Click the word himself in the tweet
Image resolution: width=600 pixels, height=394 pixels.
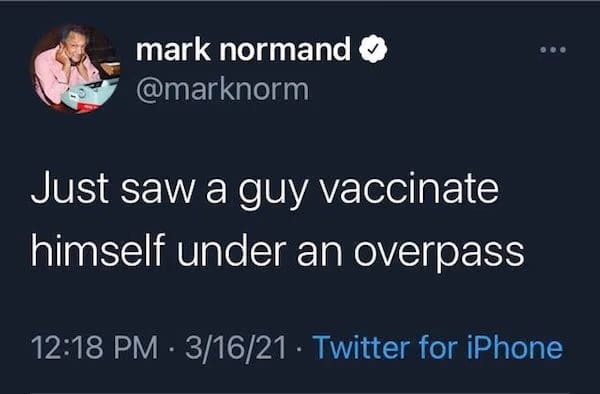pyautogui.click(x=98, y=250)
